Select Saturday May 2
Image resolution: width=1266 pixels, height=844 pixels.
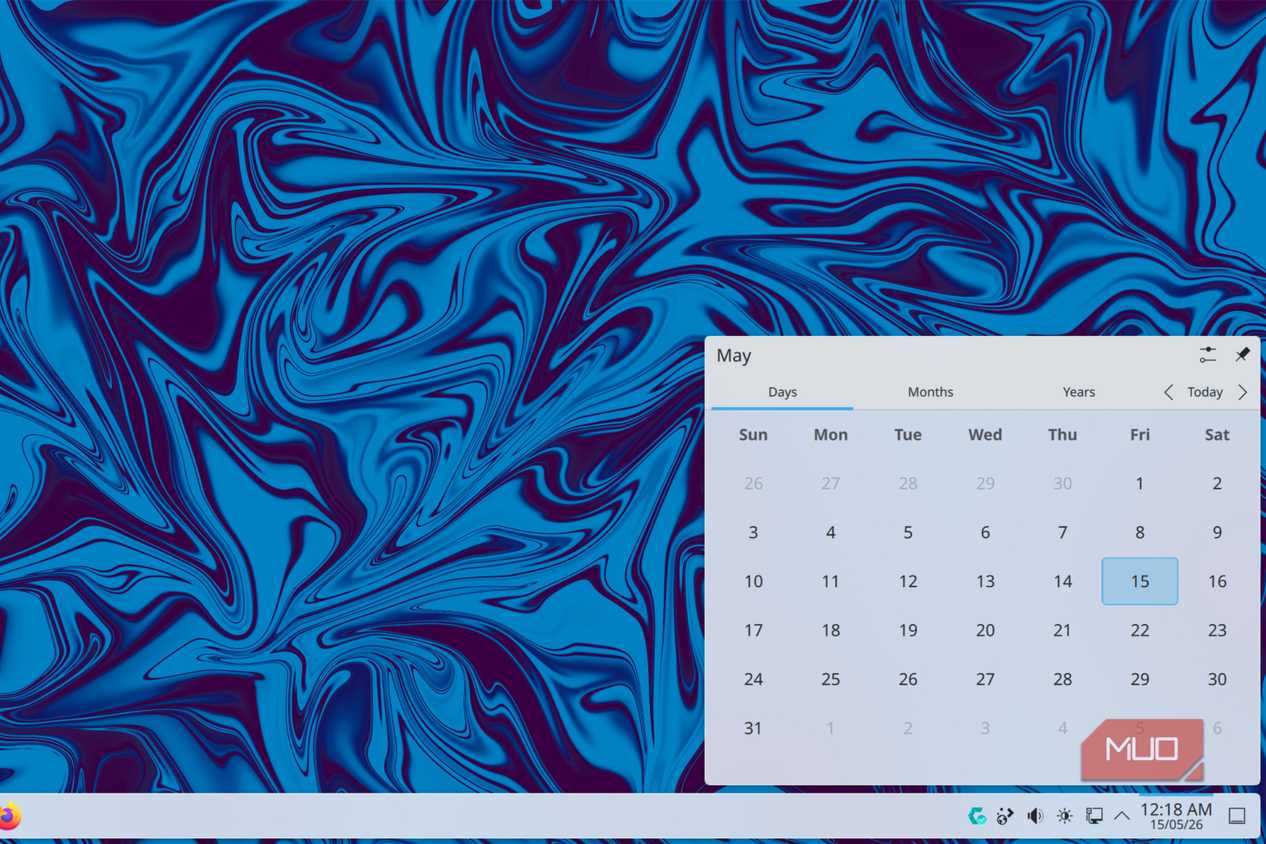(1217, 483)
